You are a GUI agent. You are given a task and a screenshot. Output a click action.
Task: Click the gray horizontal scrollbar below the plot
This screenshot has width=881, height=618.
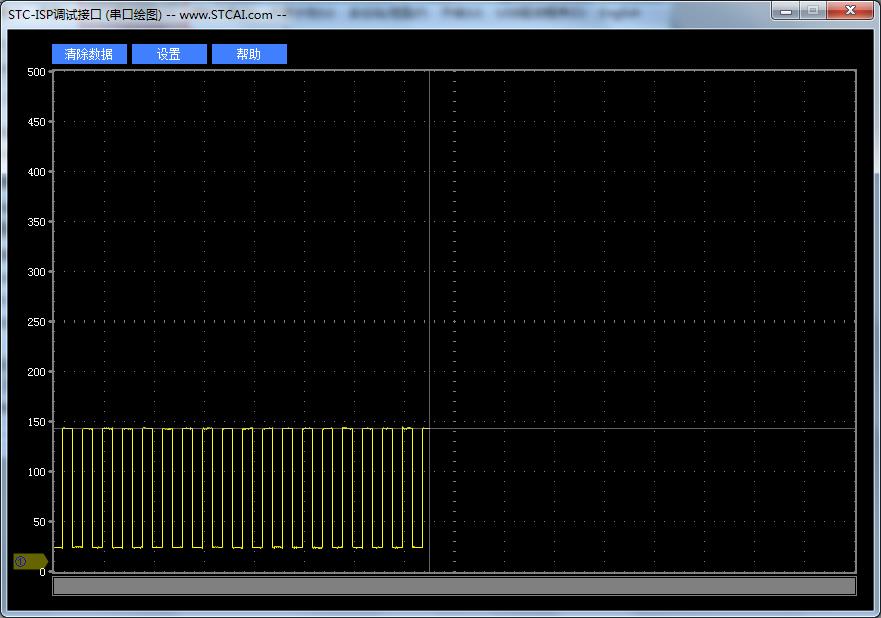coord(454,585)
